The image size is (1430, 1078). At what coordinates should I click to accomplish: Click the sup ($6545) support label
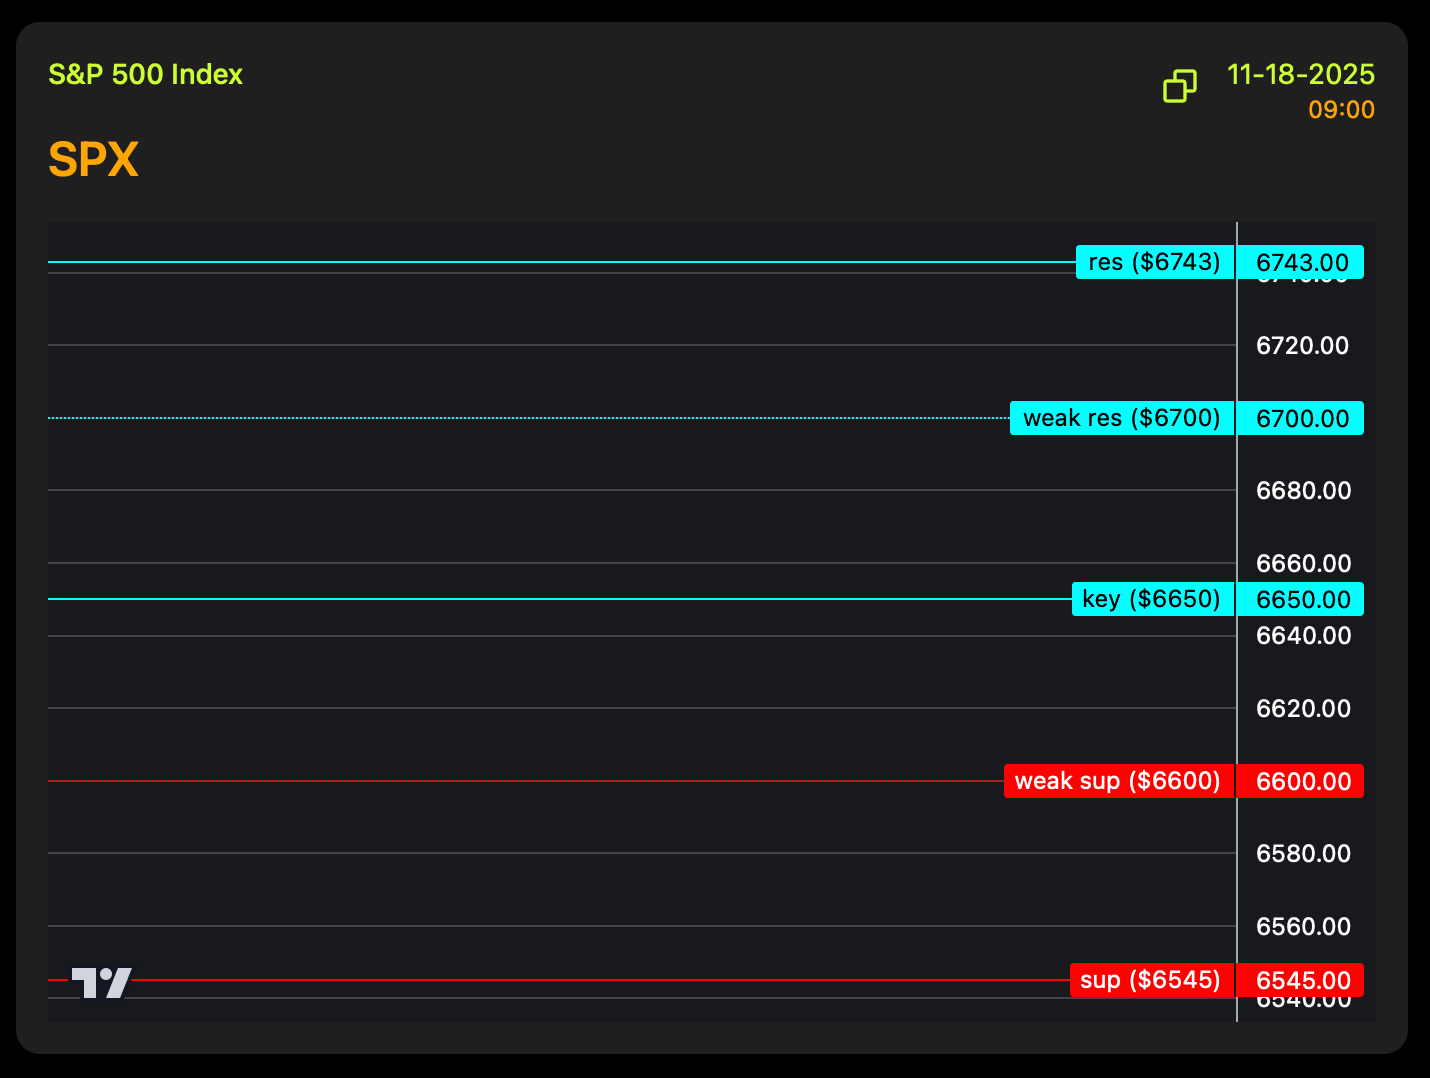[x=1150, y=980]
